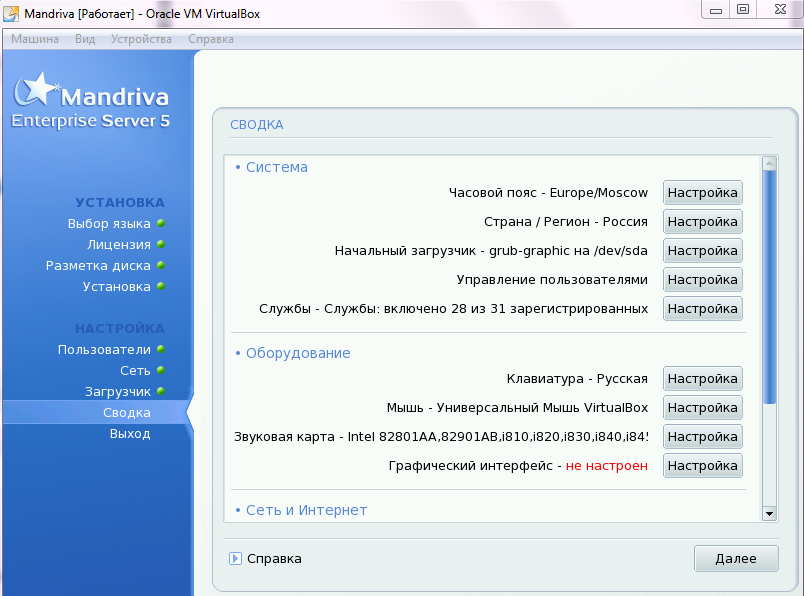
Task: Click green dot next to Сеть
Action: (161, 370)
